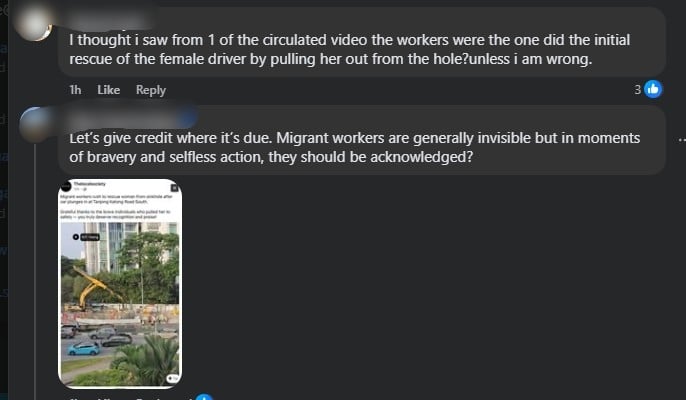Click Thelocalsociety round profile icon in screenshot
Viewport: 686px width, 400px height.
(66, 186)
